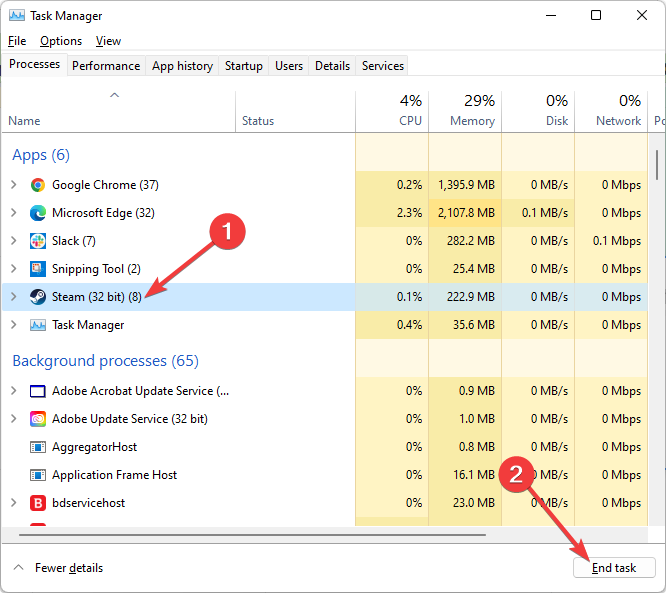Click the Microsoft Edge app icon
Screen dimensions: 666x593
(x=38, y=213)
